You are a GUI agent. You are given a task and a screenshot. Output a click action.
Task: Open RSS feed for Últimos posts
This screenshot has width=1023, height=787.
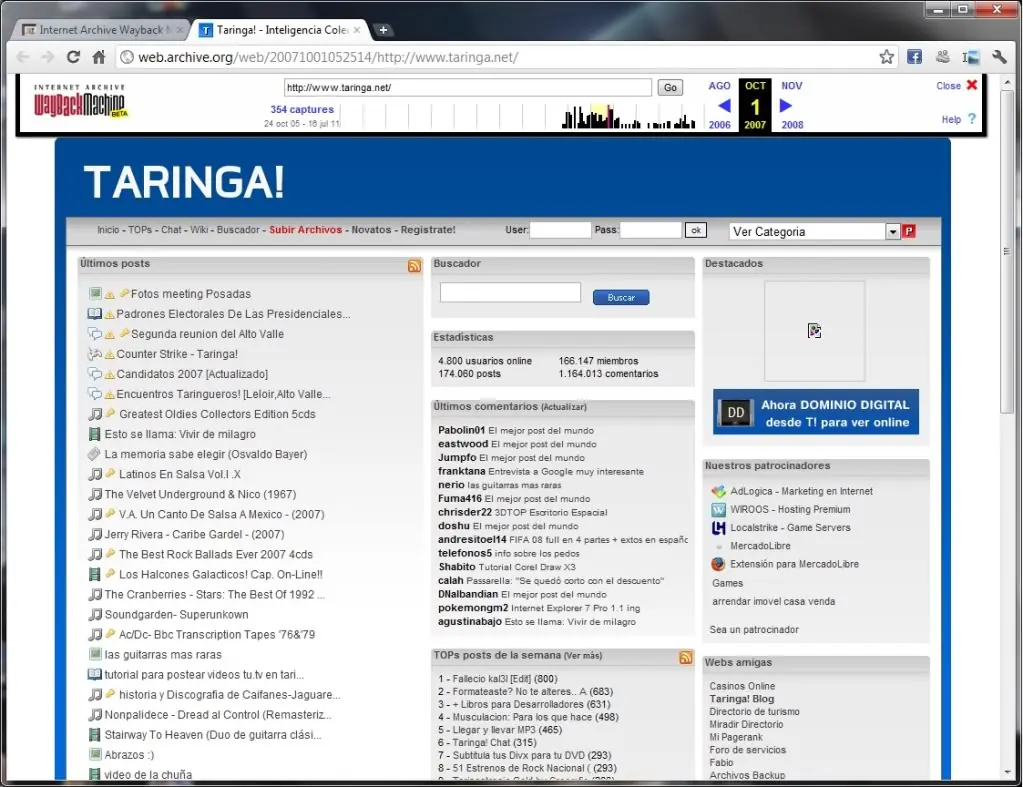(x=414, y=266)
